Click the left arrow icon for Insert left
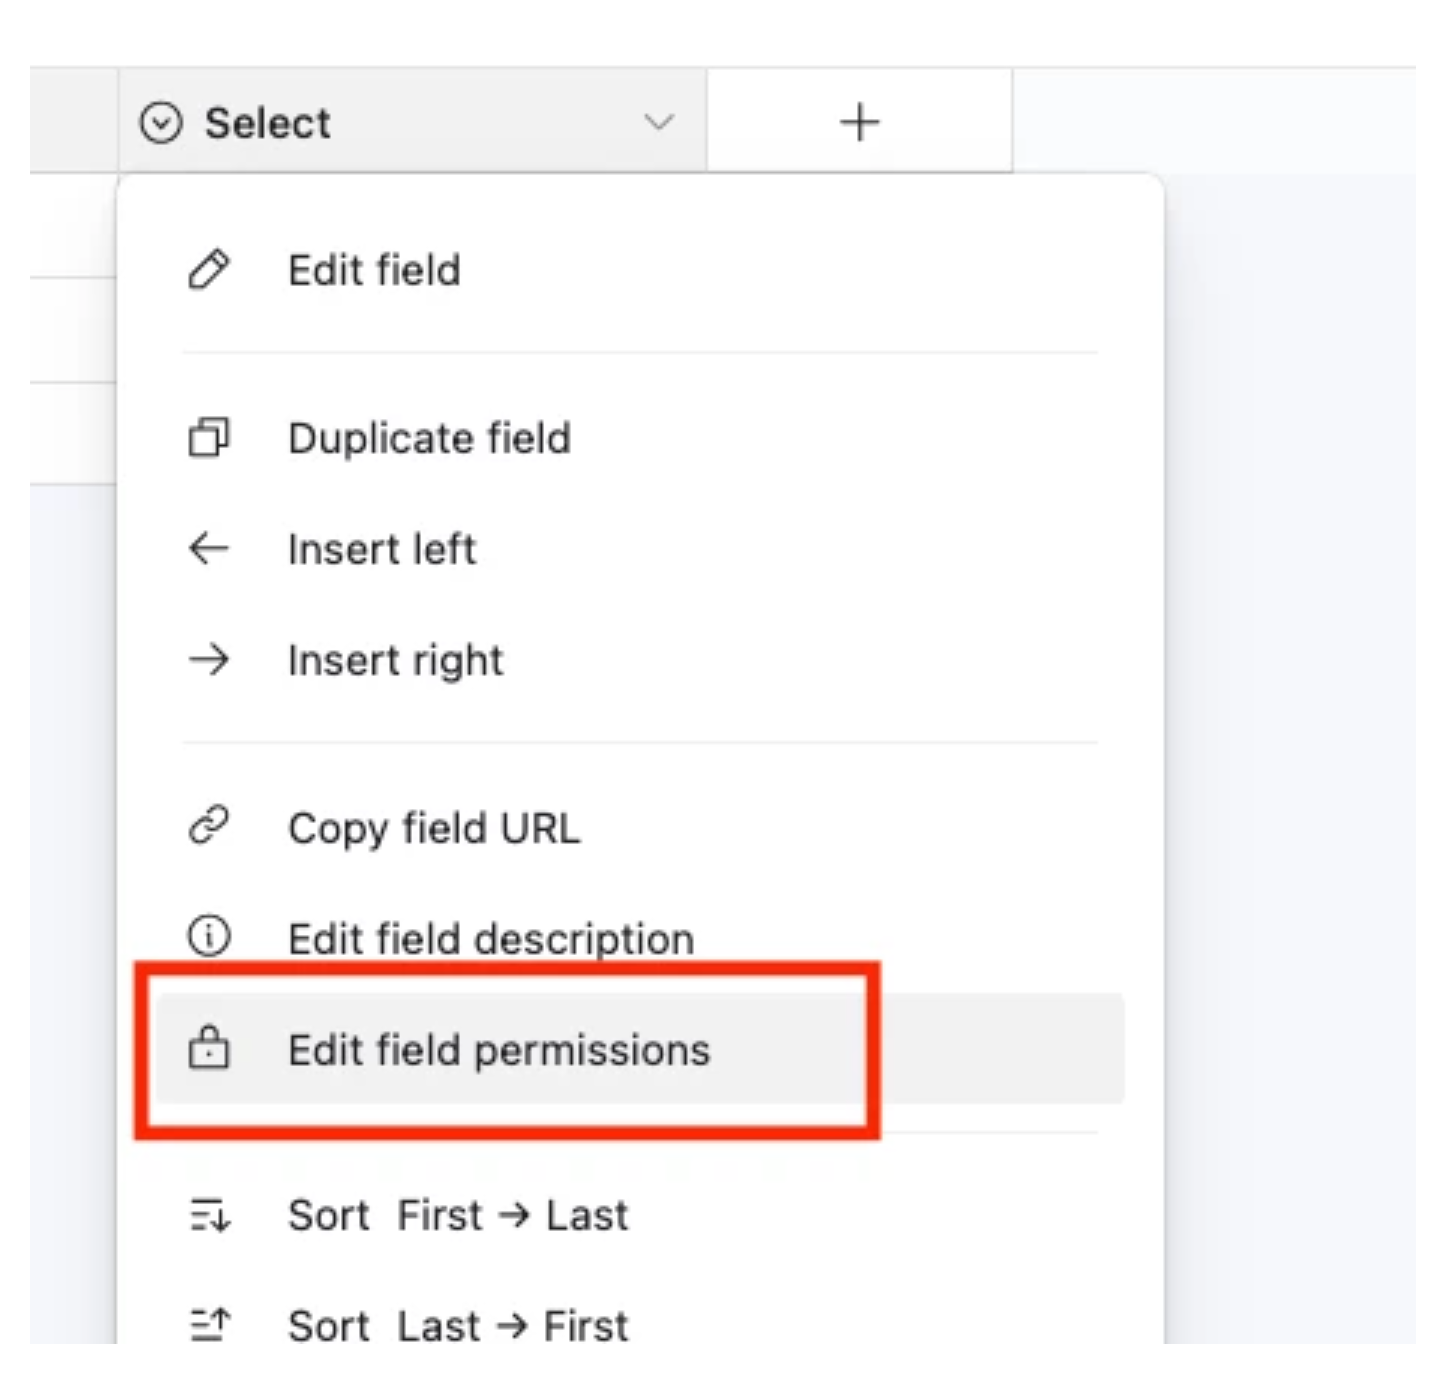 208,548
